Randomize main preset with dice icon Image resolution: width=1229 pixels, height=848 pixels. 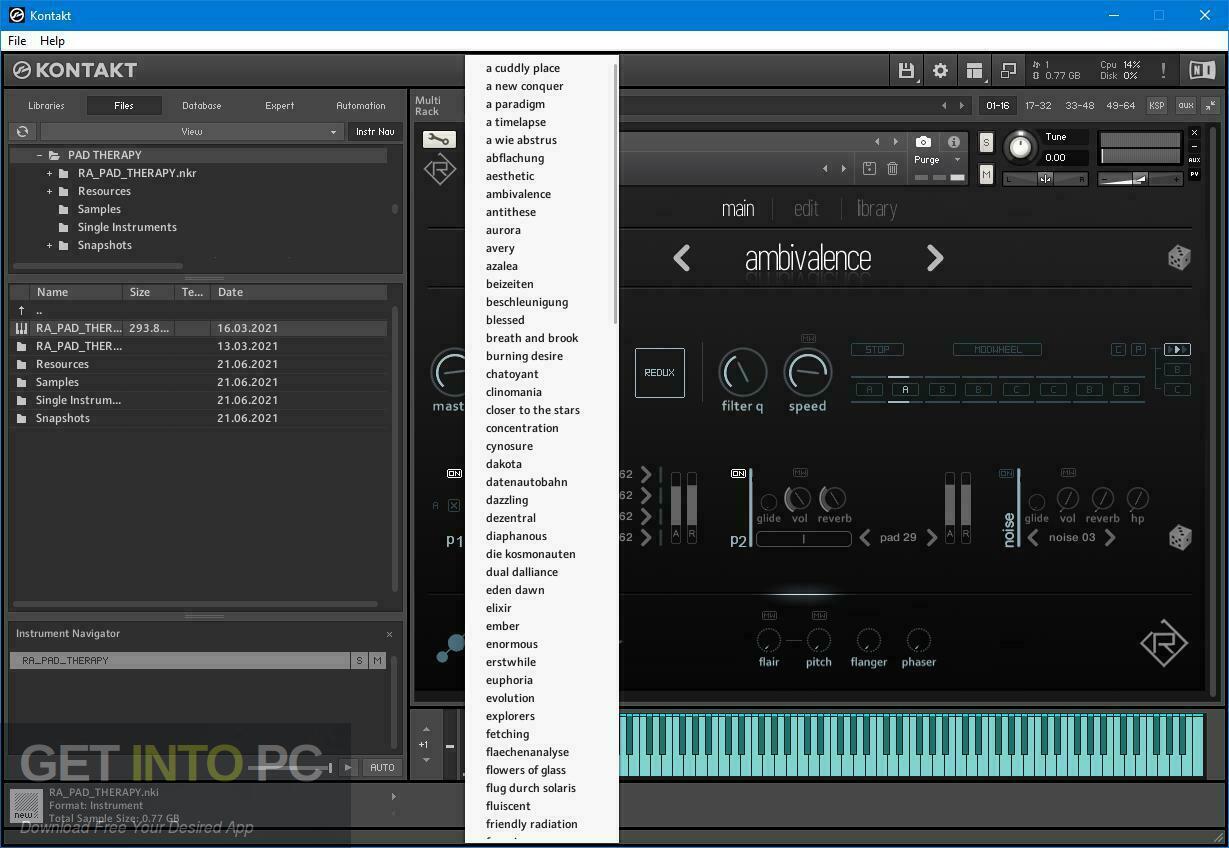1179,258
